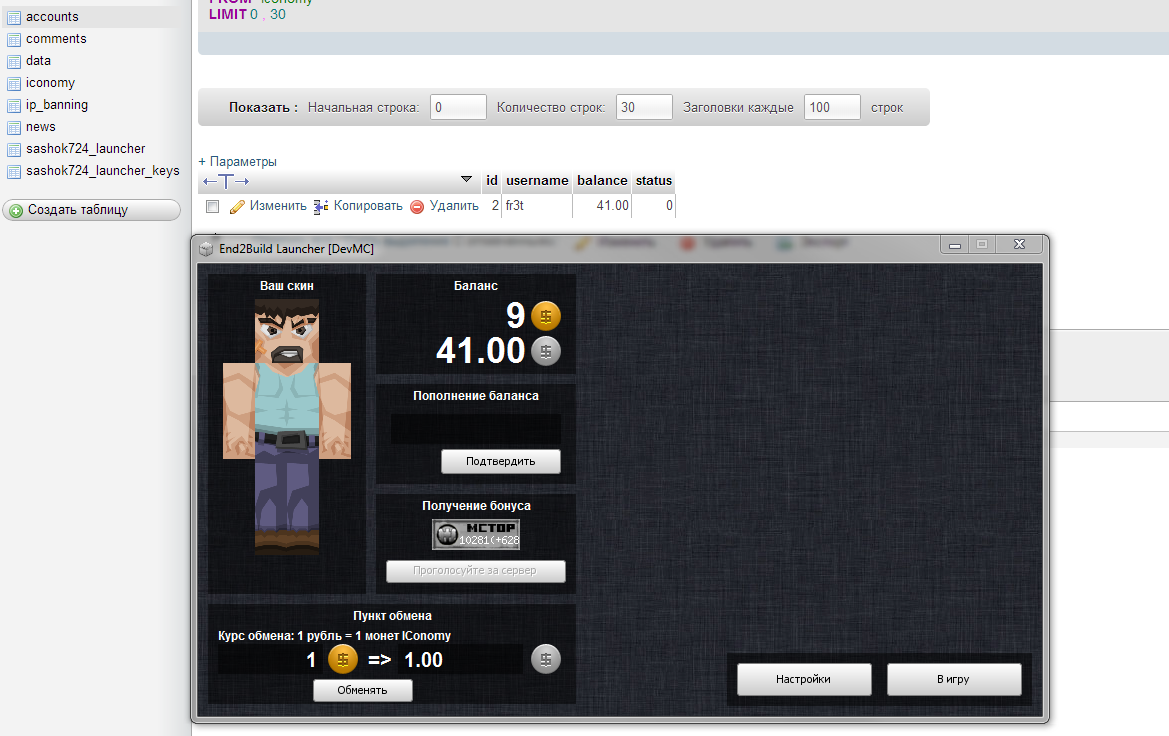Click the Изменить link for fr3t
Image resolution: width=1169 pixels, height=736 pixels.
coord(277,206)
